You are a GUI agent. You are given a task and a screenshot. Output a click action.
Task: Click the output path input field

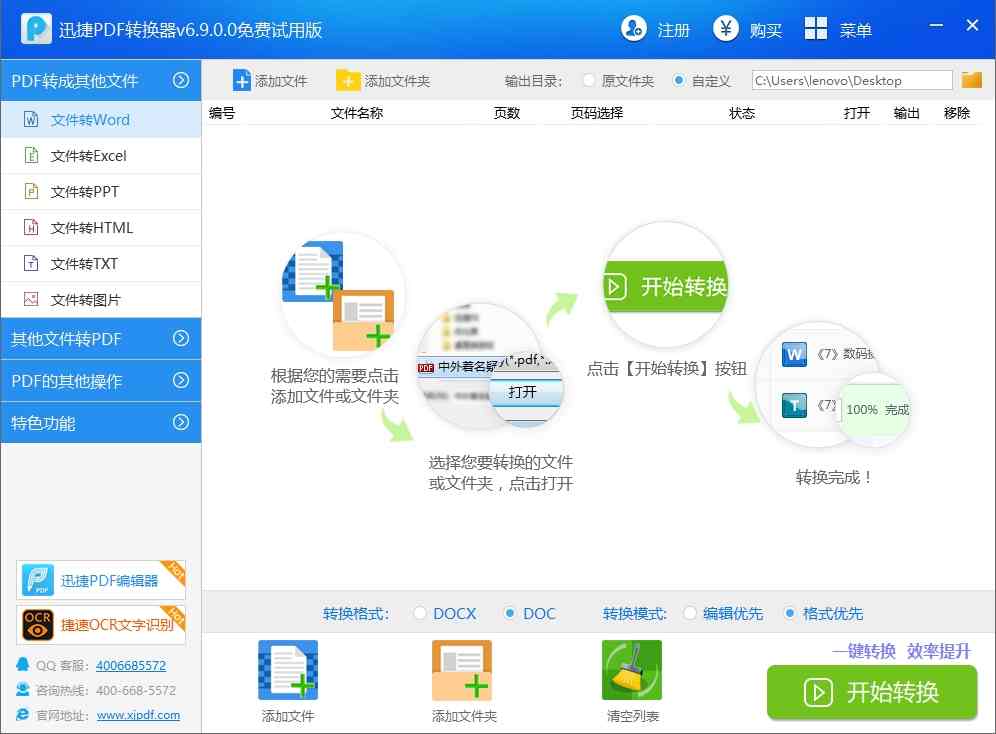[852, 81]
